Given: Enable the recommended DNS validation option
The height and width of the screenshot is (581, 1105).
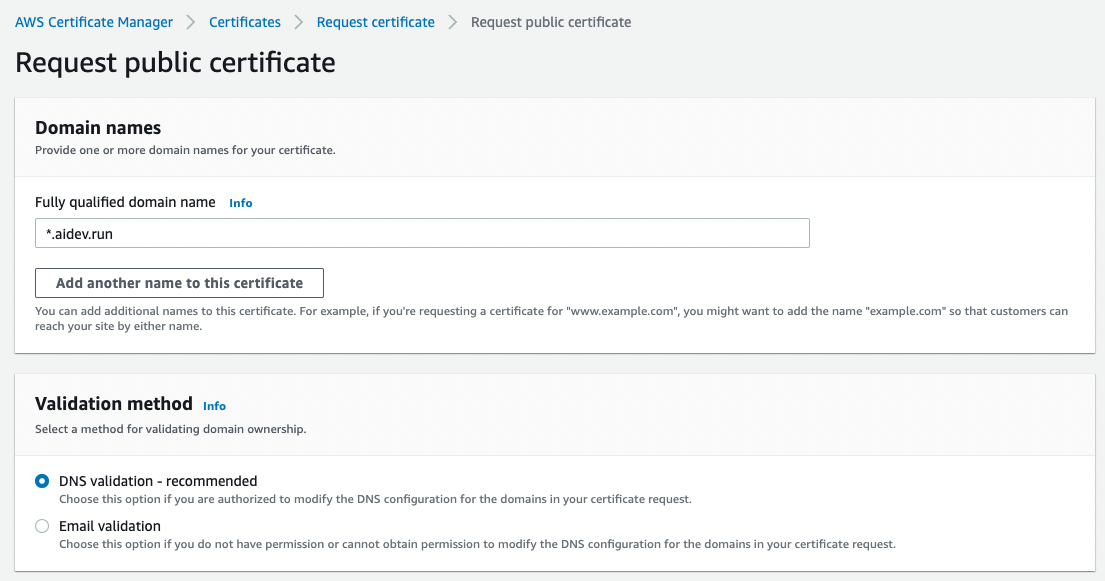Looking at the screenshot, I should pos(41,481).
